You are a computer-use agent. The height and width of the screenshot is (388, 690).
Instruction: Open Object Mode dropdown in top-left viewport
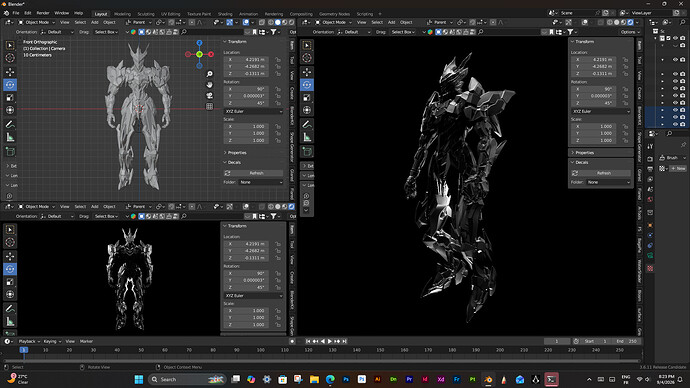pos(37,22)
